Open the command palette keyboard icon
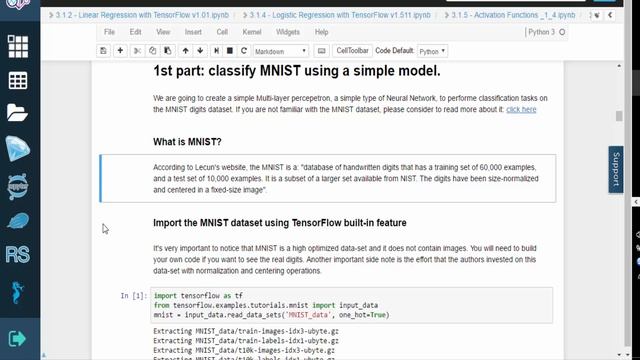 pos(322,51)
